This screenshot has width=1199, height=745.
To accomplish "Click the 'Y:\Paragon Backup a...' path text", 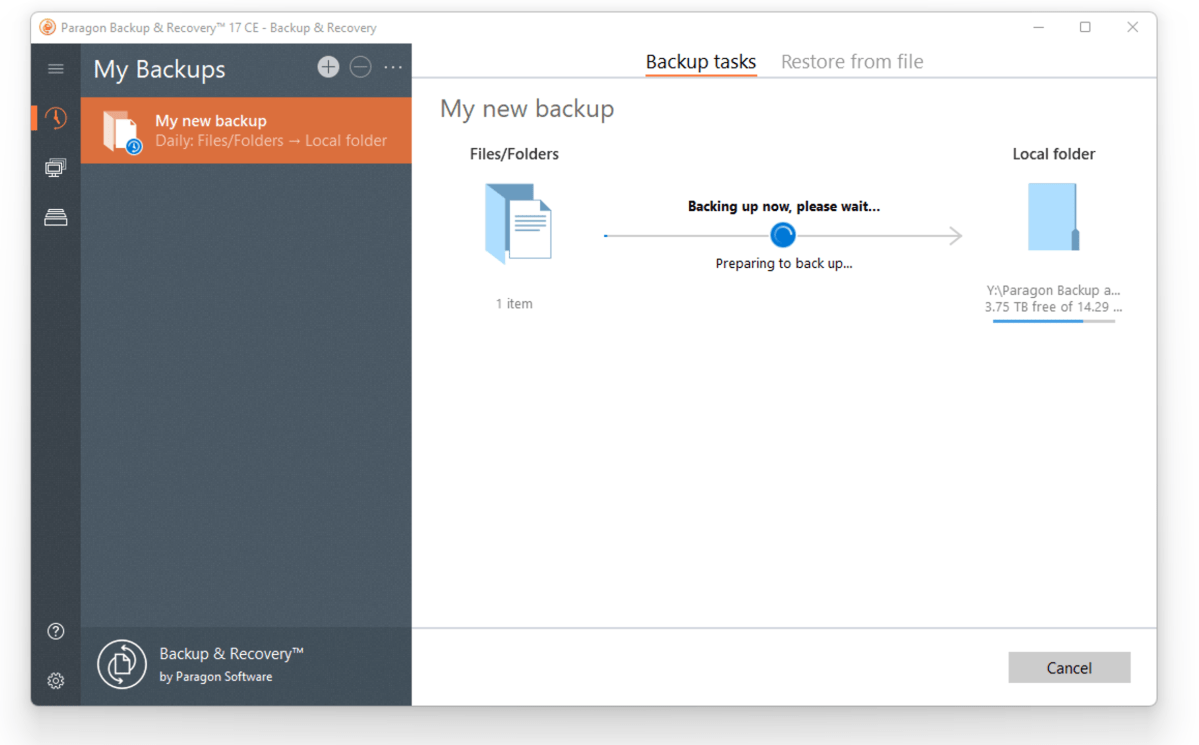I will click(x=1053, y=290).
